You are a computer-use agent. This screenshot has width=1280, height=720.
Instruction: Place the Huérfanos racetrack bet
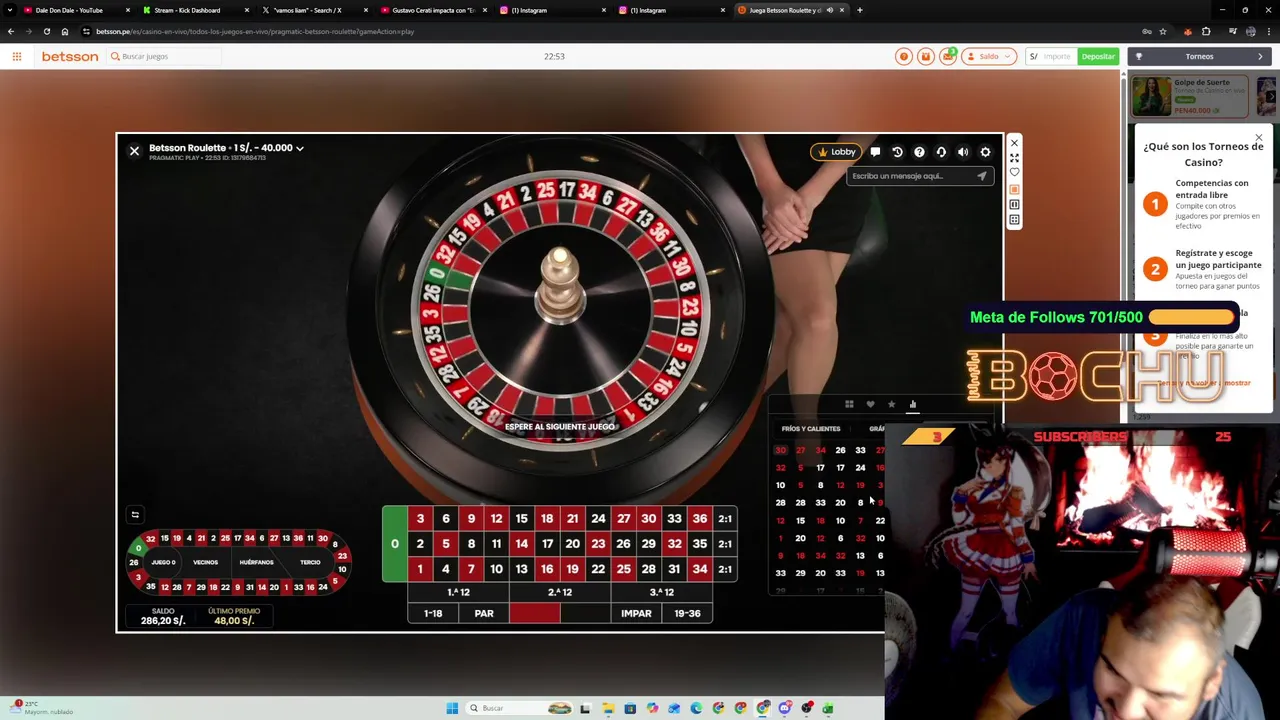click(x=256, y=562)
